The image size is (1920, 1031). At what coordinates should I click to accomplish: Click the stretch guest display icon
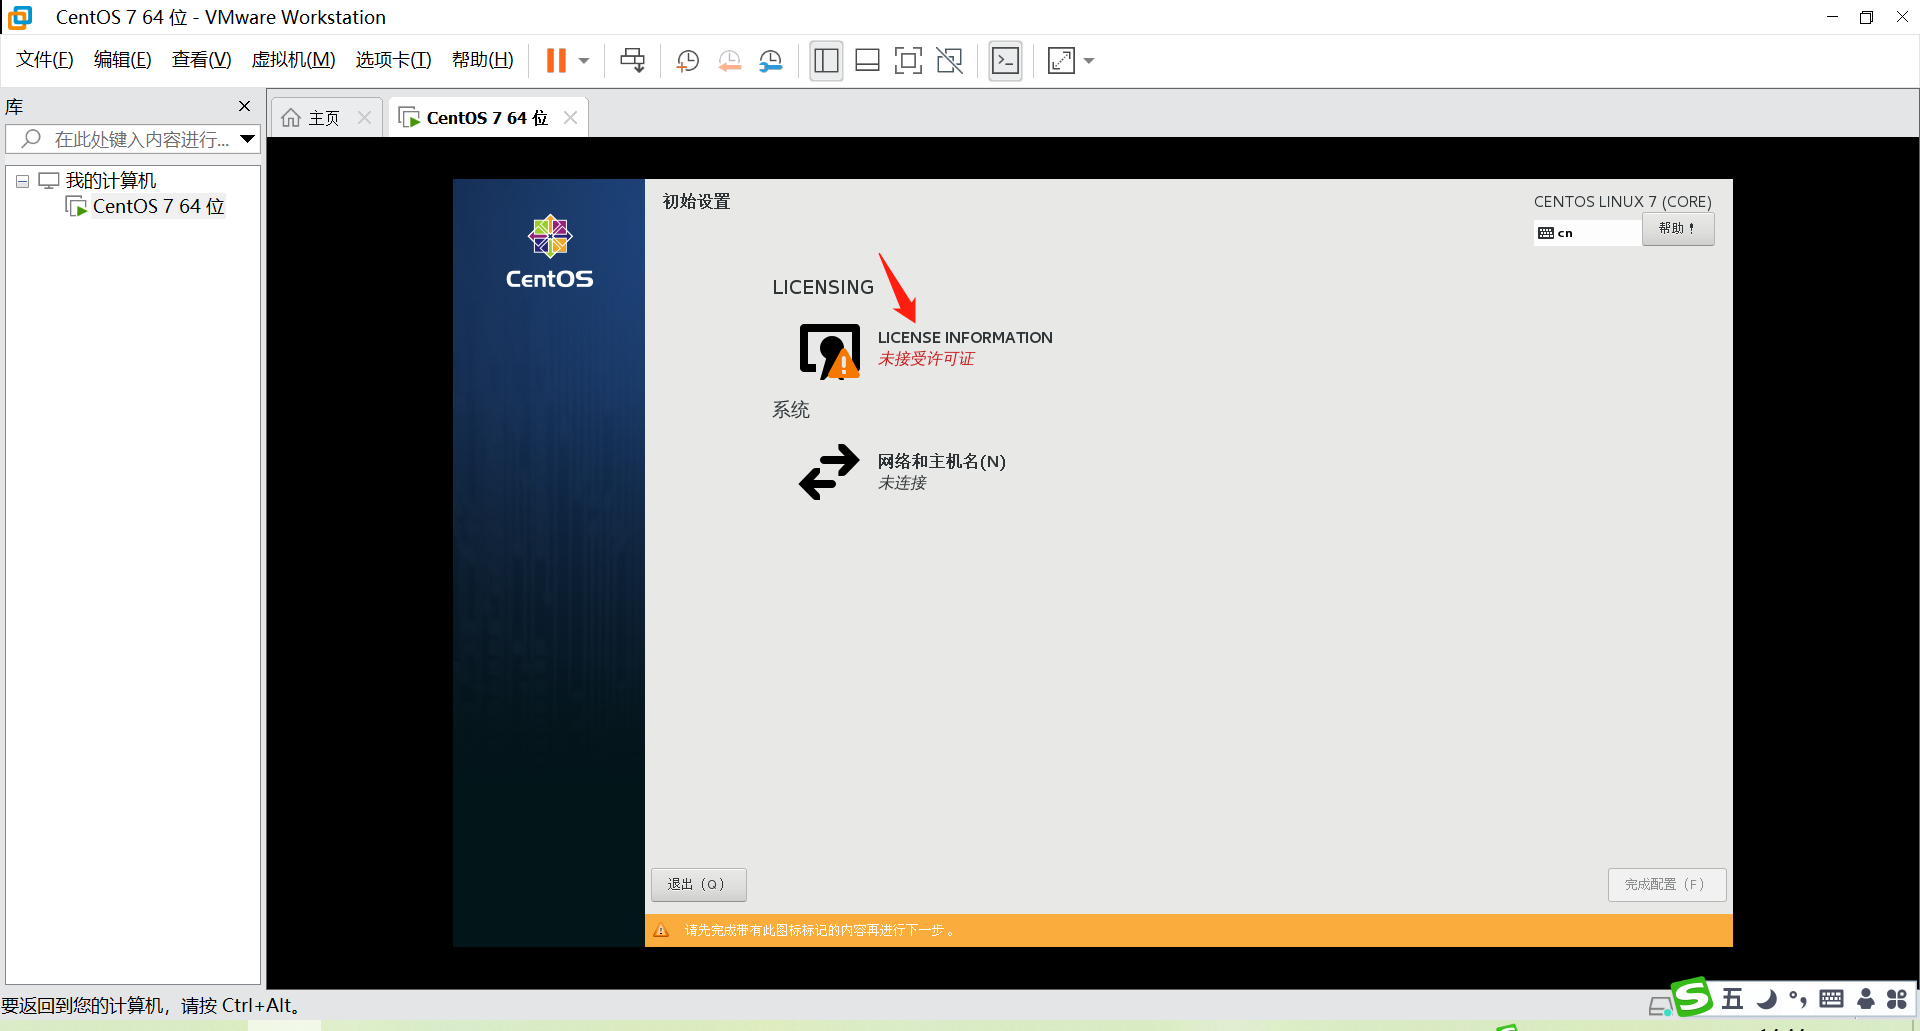(x=1061, y=61)
